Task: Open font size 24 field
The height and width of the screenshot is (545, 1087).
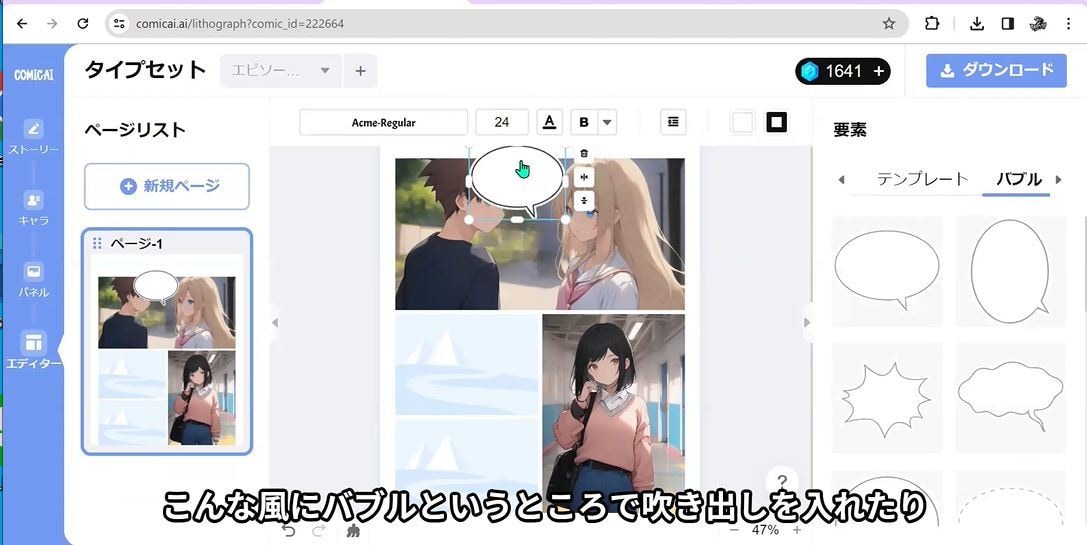Action: [x=502, y=122]
